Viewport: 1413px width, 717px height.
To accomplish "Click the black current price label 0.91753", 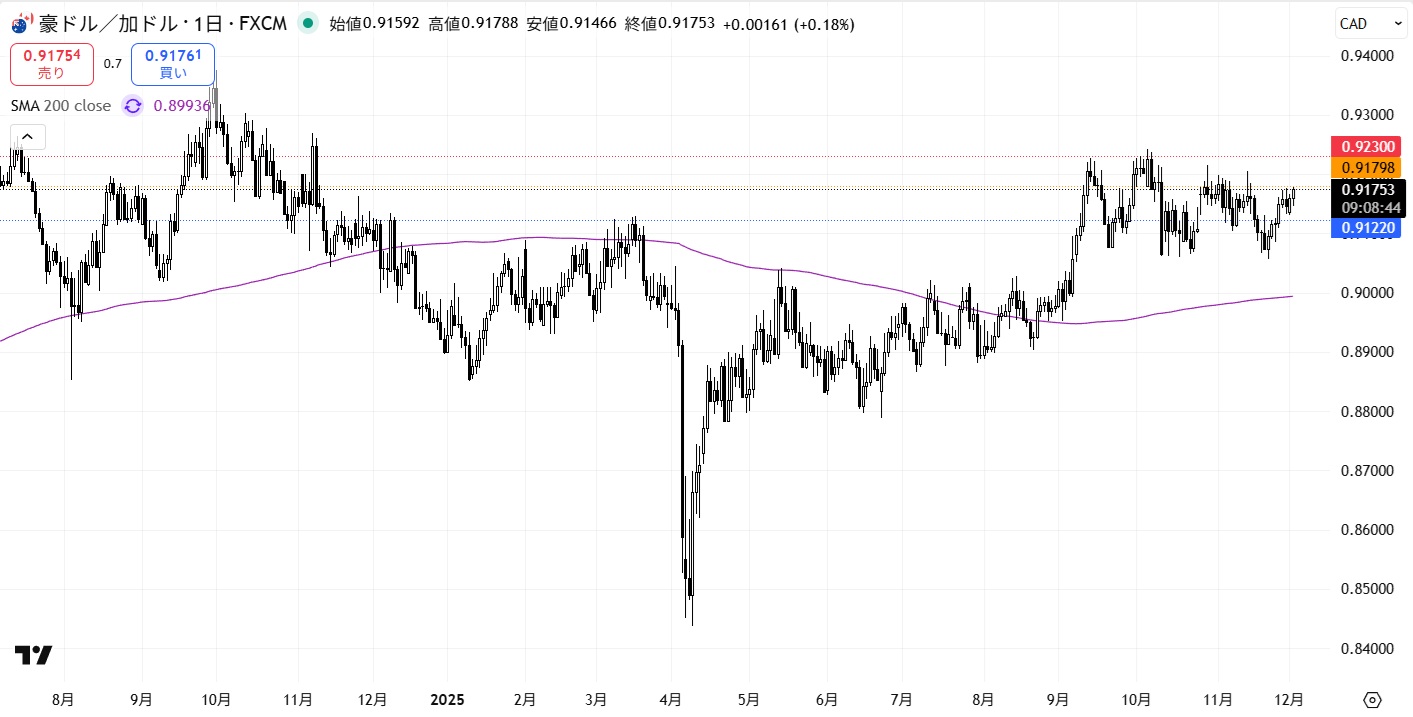I will 1368,190.
